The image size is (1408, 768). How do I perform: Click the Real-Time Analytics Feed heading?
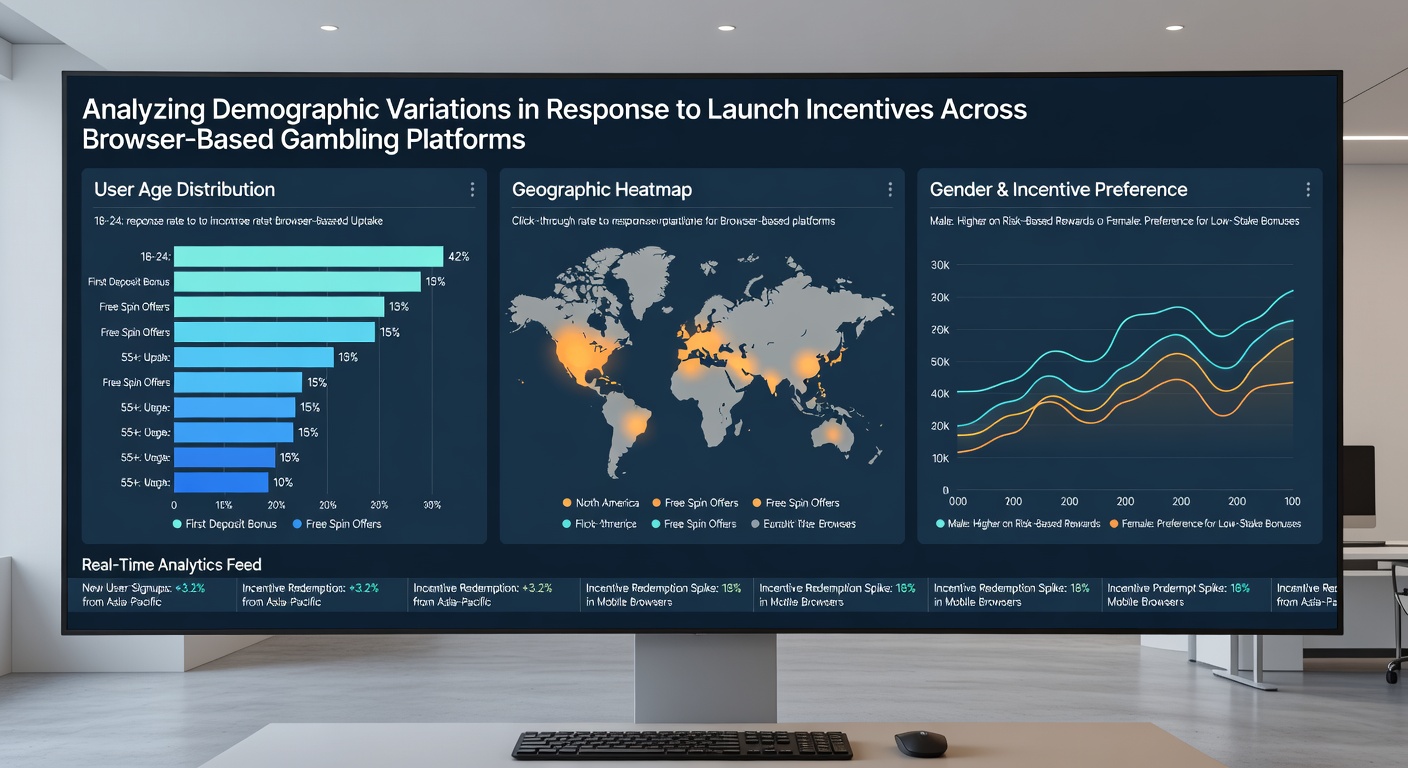tap(172, 565)
